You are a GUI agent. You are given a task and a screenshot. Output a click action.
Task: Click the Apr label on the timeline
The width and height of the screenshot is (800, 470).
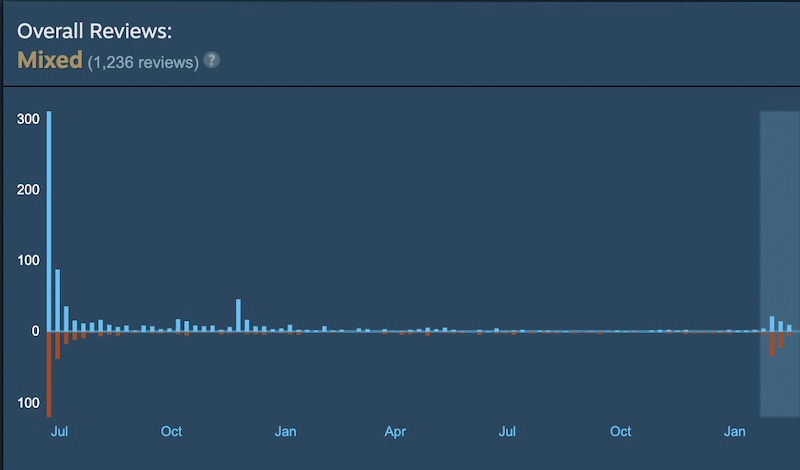pyautogui.click(x=395, y=432)
